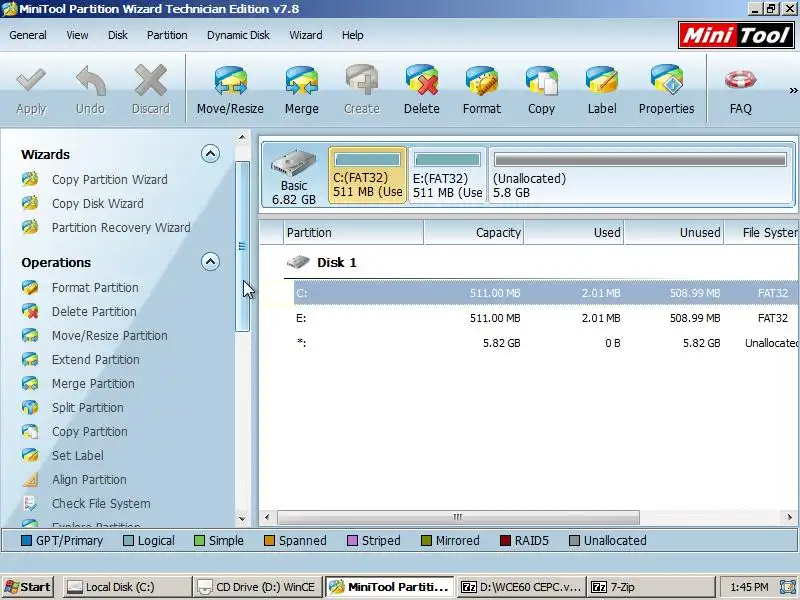Choose Delete Partition operation

[94, 312]
